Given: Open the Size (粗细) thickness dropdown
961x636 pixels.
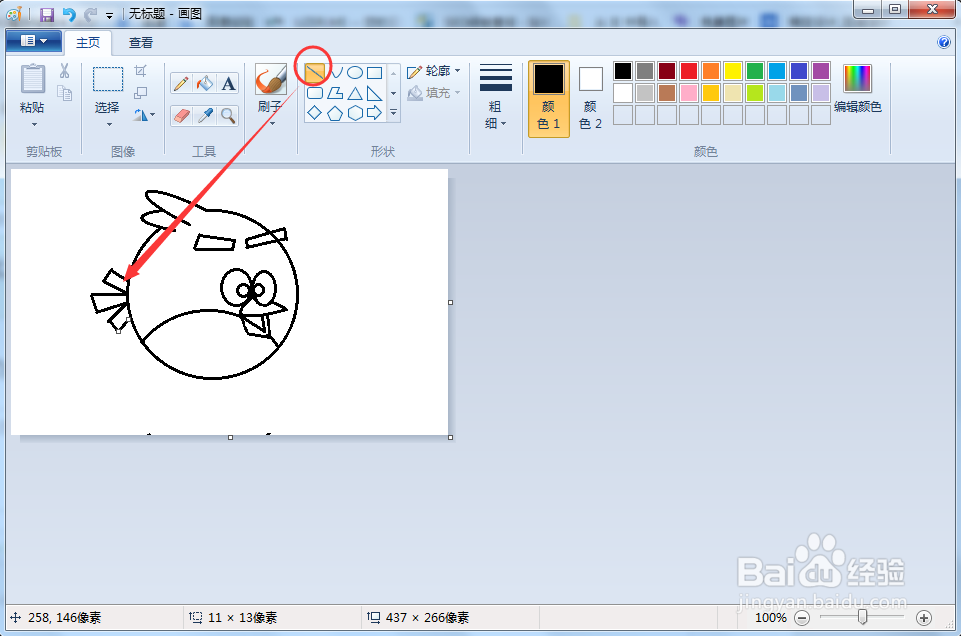Looking at the screenshot, I should click(x=496, y=97).
